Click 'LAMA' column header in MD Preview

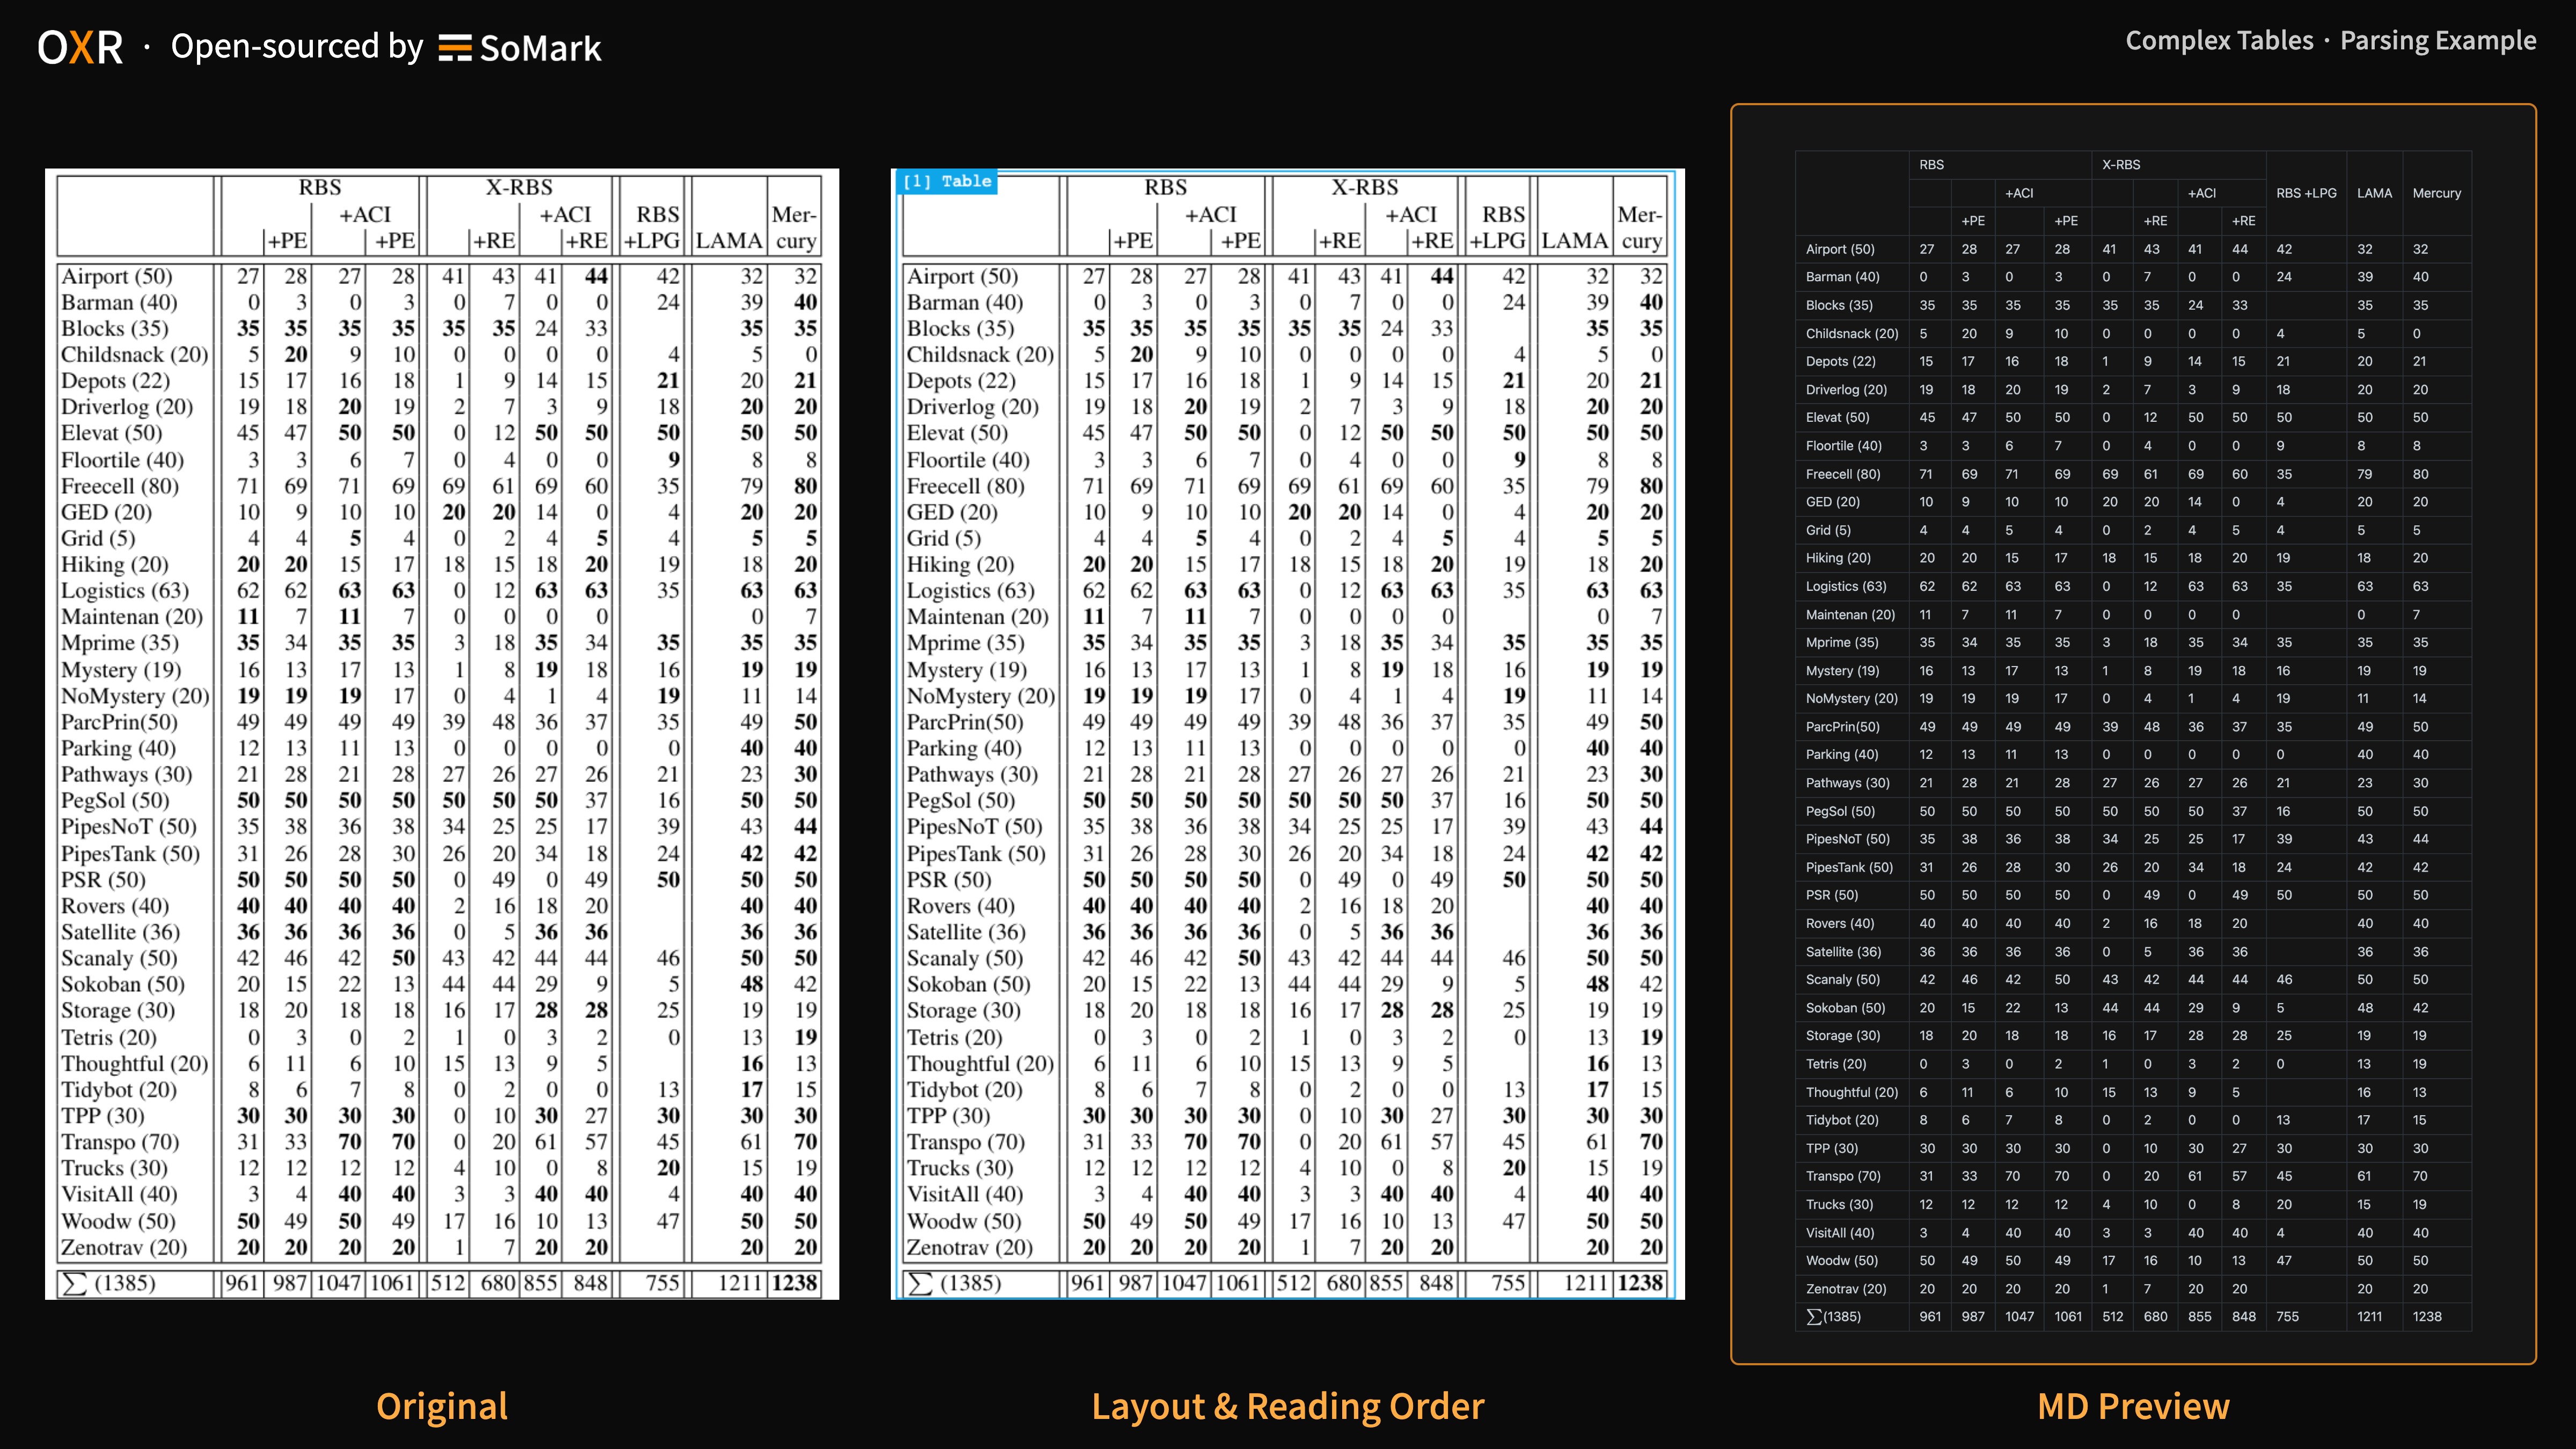coord(2374,193)
